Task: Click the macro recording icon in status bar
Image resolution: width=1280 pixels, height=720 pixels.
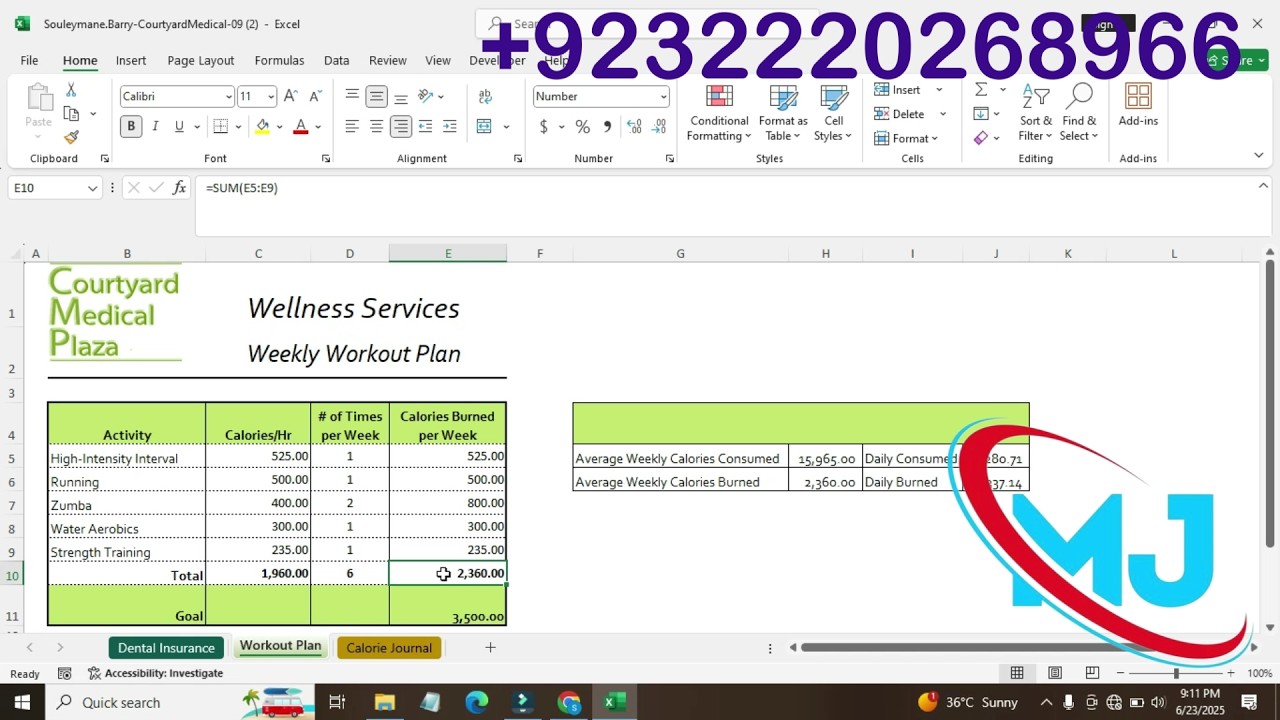Action: (65, 673)
